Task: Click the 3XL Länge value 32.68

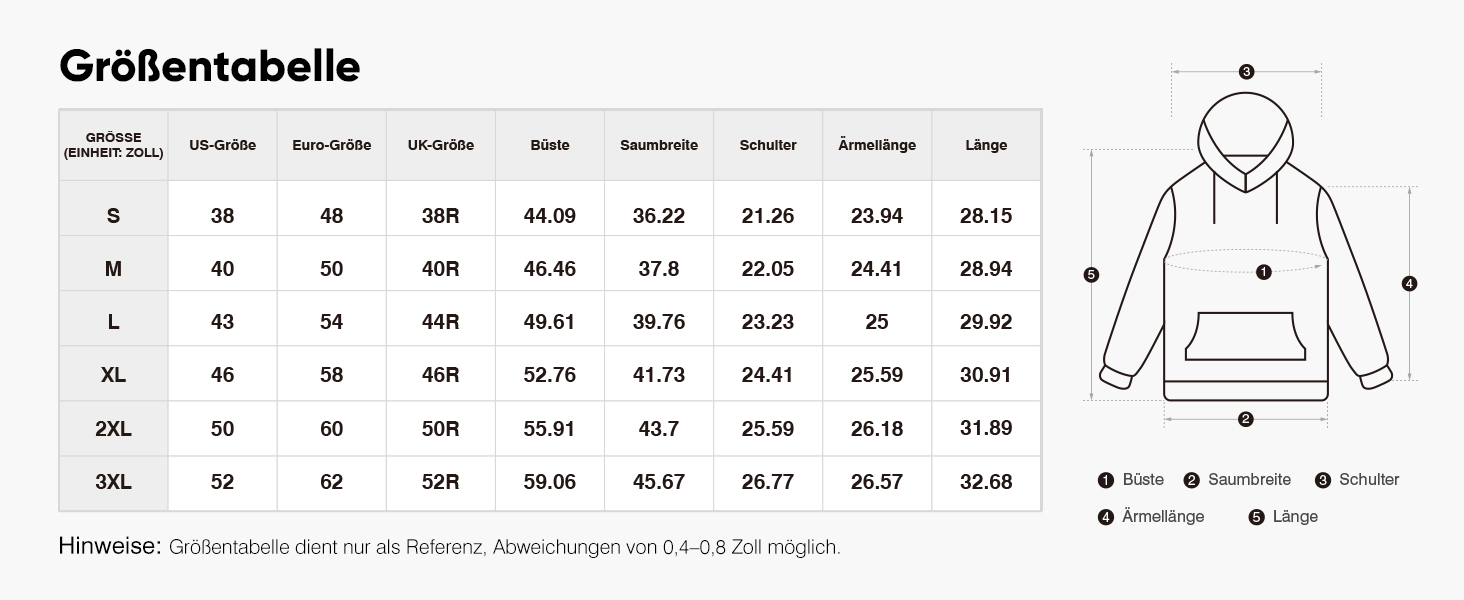Action: [986, 482]
